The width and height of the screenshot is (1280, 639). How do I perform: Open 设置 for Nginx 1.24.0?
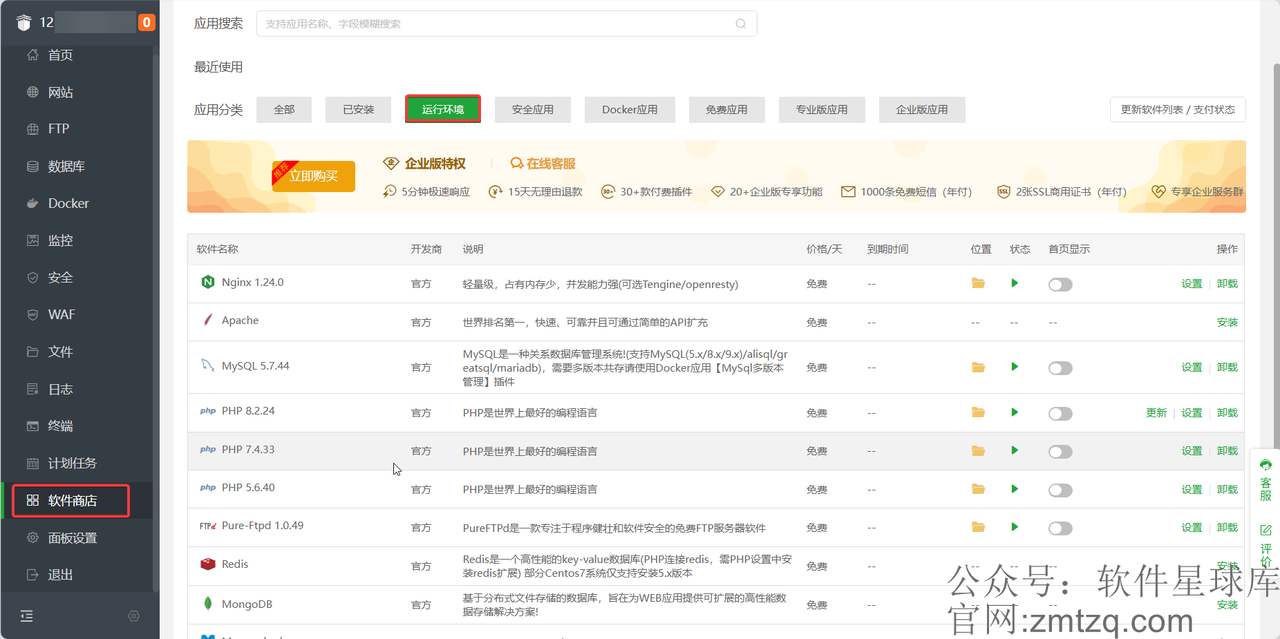click(1192, 284)
